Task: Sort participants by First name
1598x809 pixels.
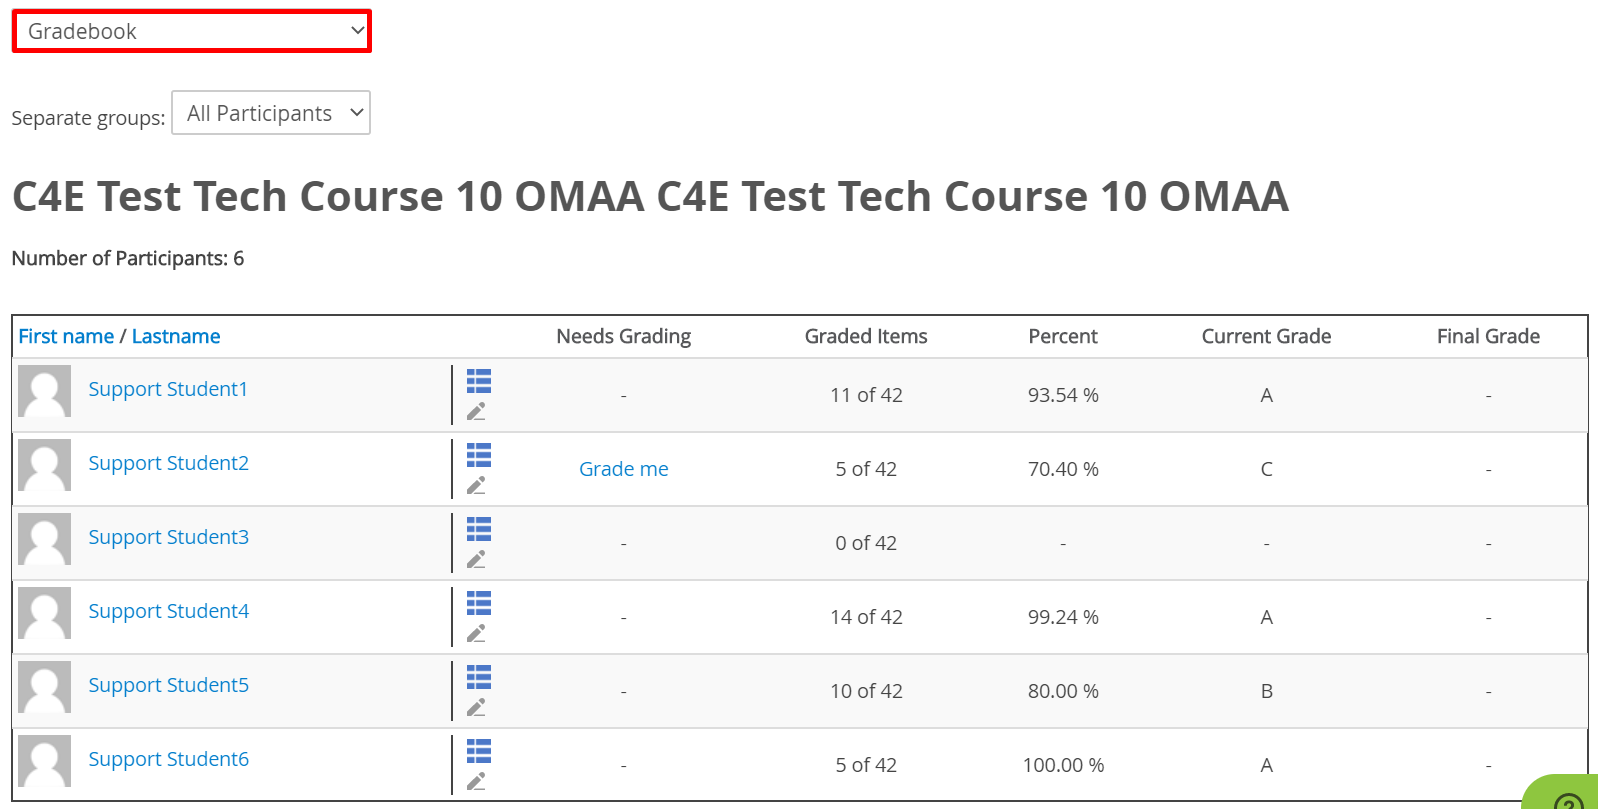Action: click(x=66, y=337)
